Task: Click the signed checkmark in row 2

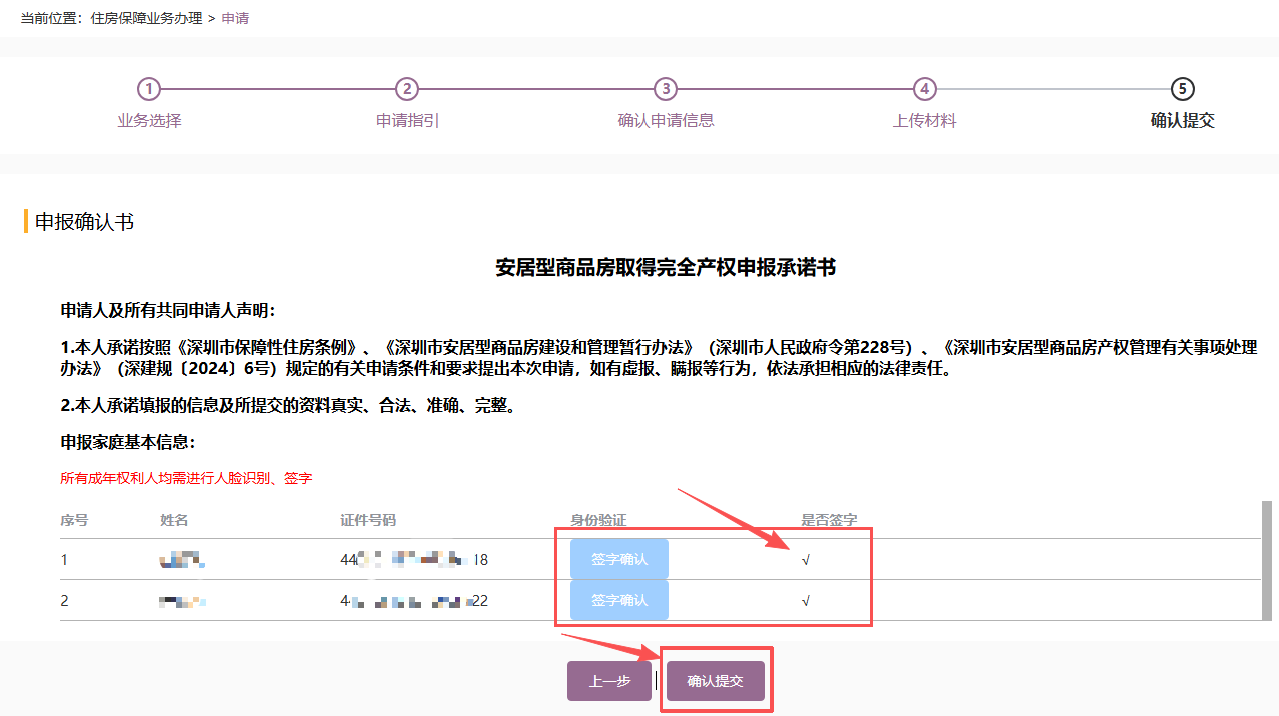Action: pos(806,601)
